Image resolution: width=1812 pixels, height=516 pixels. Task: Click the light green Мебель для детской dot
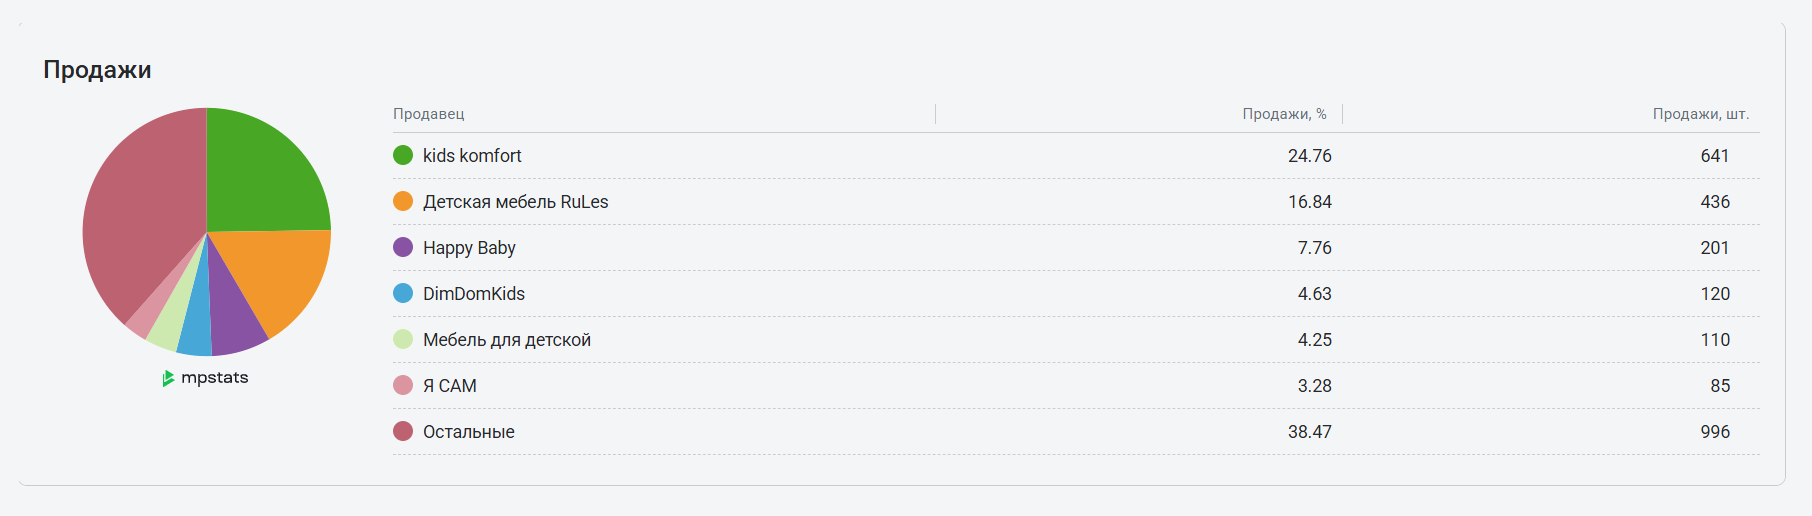click(403, 339)
